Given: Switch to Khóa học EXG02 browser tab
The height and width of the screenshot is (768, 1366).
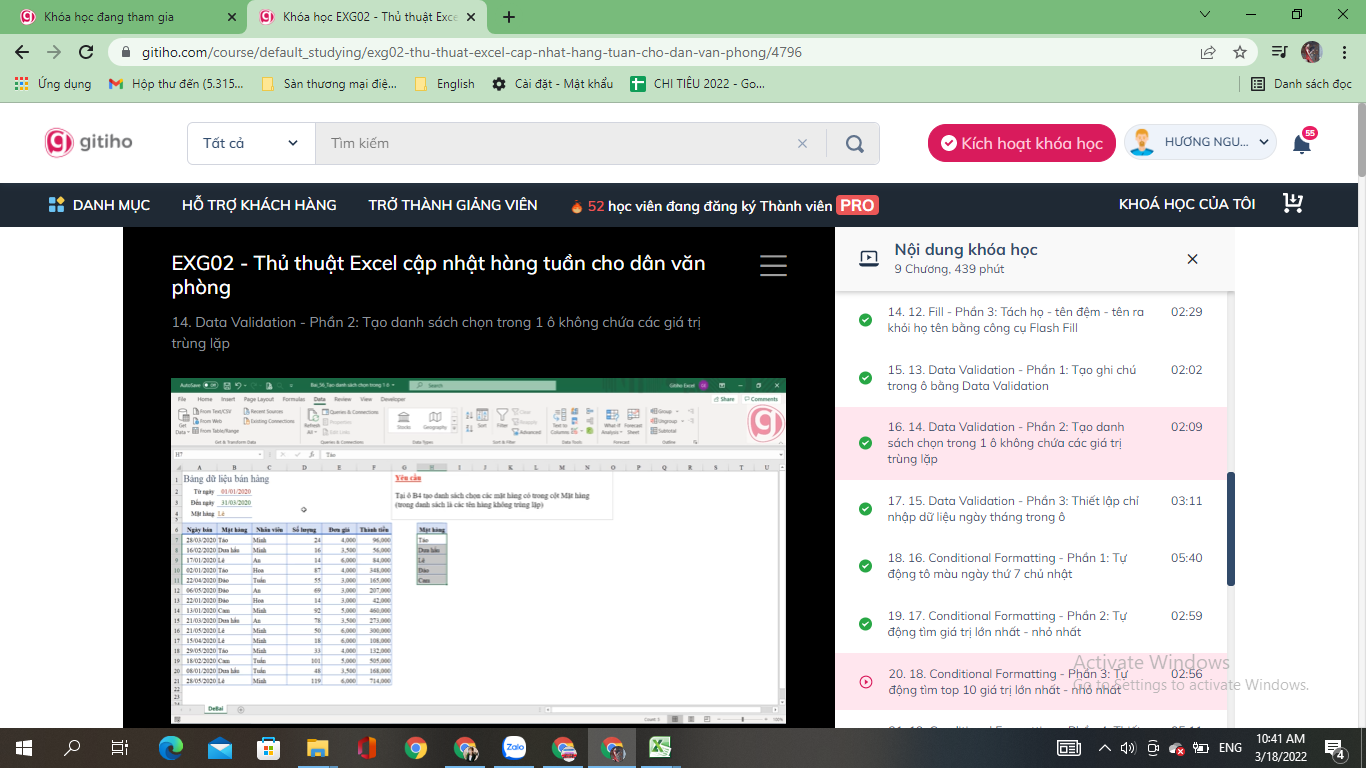Looking at the screenshot, I should coord(370,17).
